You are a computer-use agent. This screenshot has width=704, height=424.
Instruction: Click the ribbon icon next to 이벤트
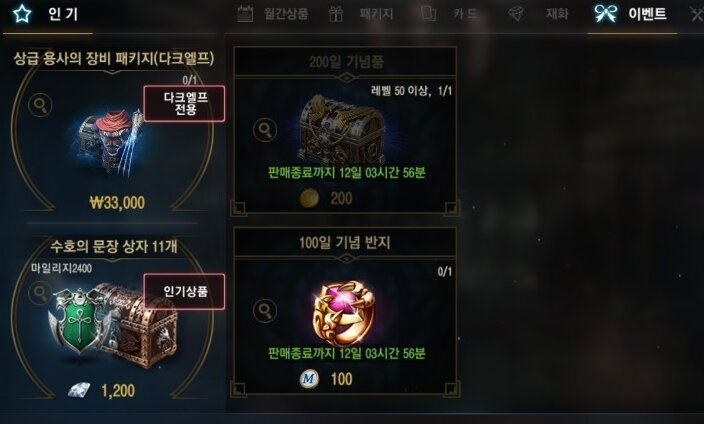[x=605, y=14]
